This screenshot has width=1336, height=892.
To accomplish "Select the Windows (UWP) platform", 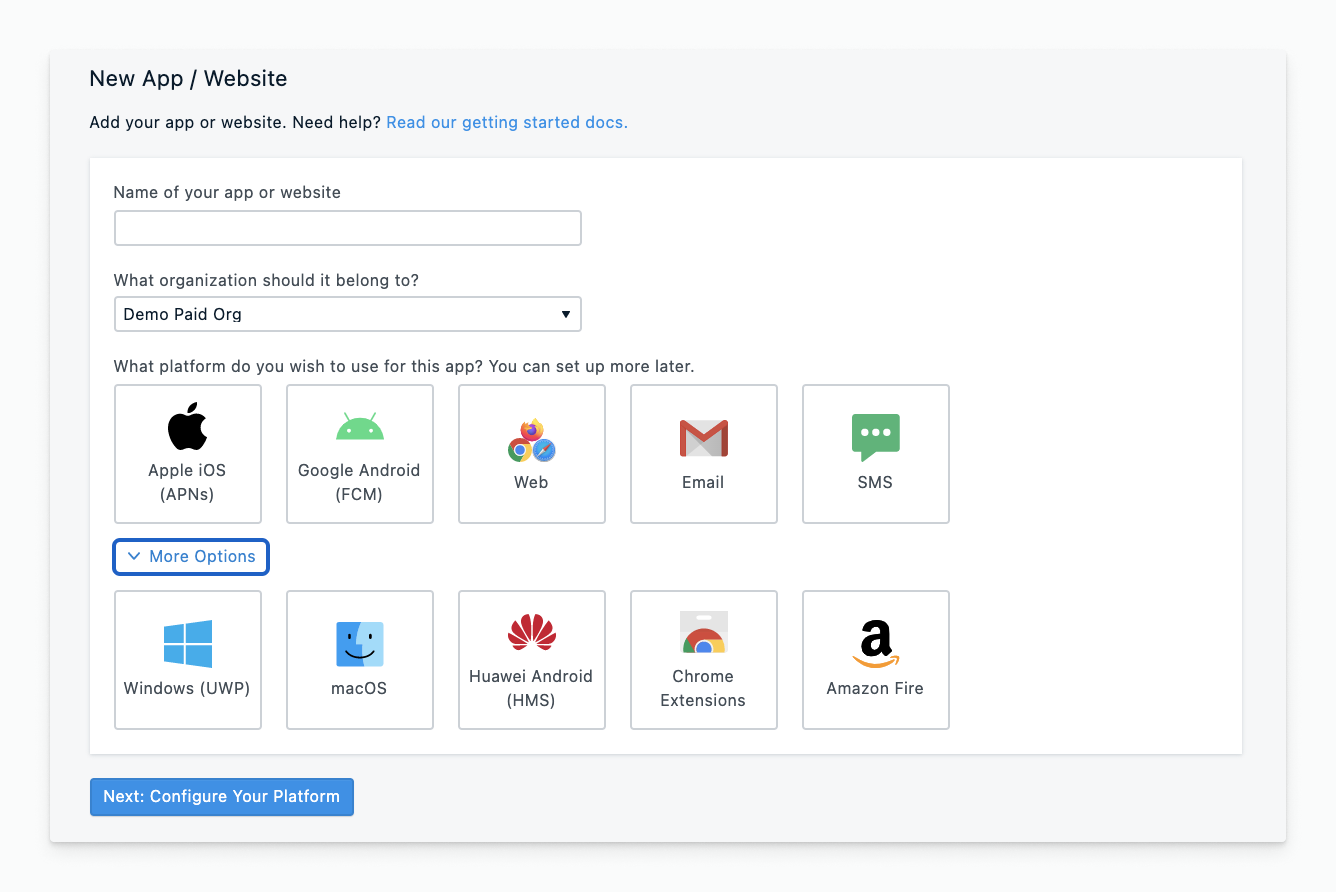I will click(188, 660).
